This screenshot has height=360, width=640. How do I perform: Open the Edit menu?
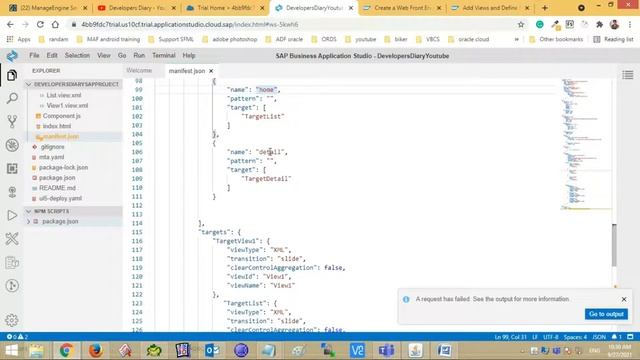[x=52, y=56]
